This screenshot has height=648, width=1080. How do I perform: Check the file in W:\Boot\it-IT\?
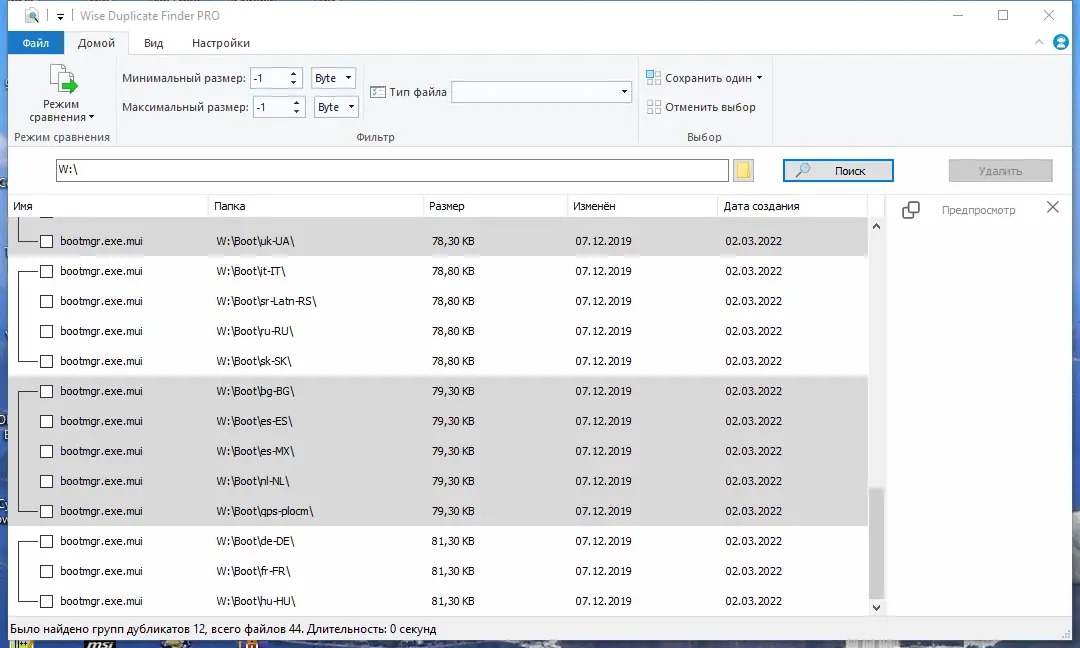(46, 271)
